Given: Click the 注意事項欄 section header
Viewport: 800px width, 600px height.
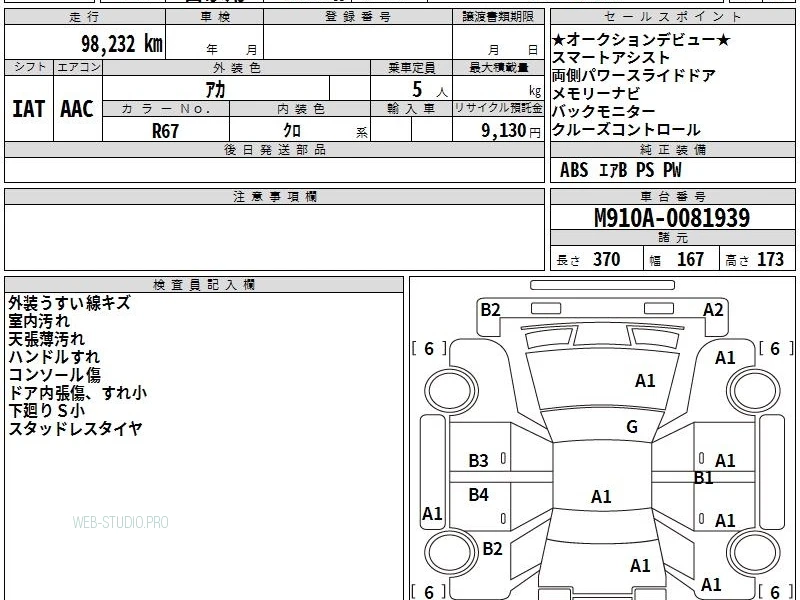Looking at the screenshot, I should click(274, 197).
